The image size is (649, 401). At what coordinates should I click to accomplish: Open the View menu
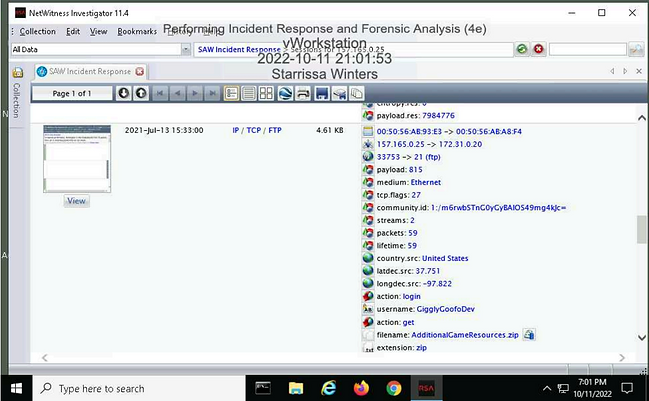tap(99, 31)
